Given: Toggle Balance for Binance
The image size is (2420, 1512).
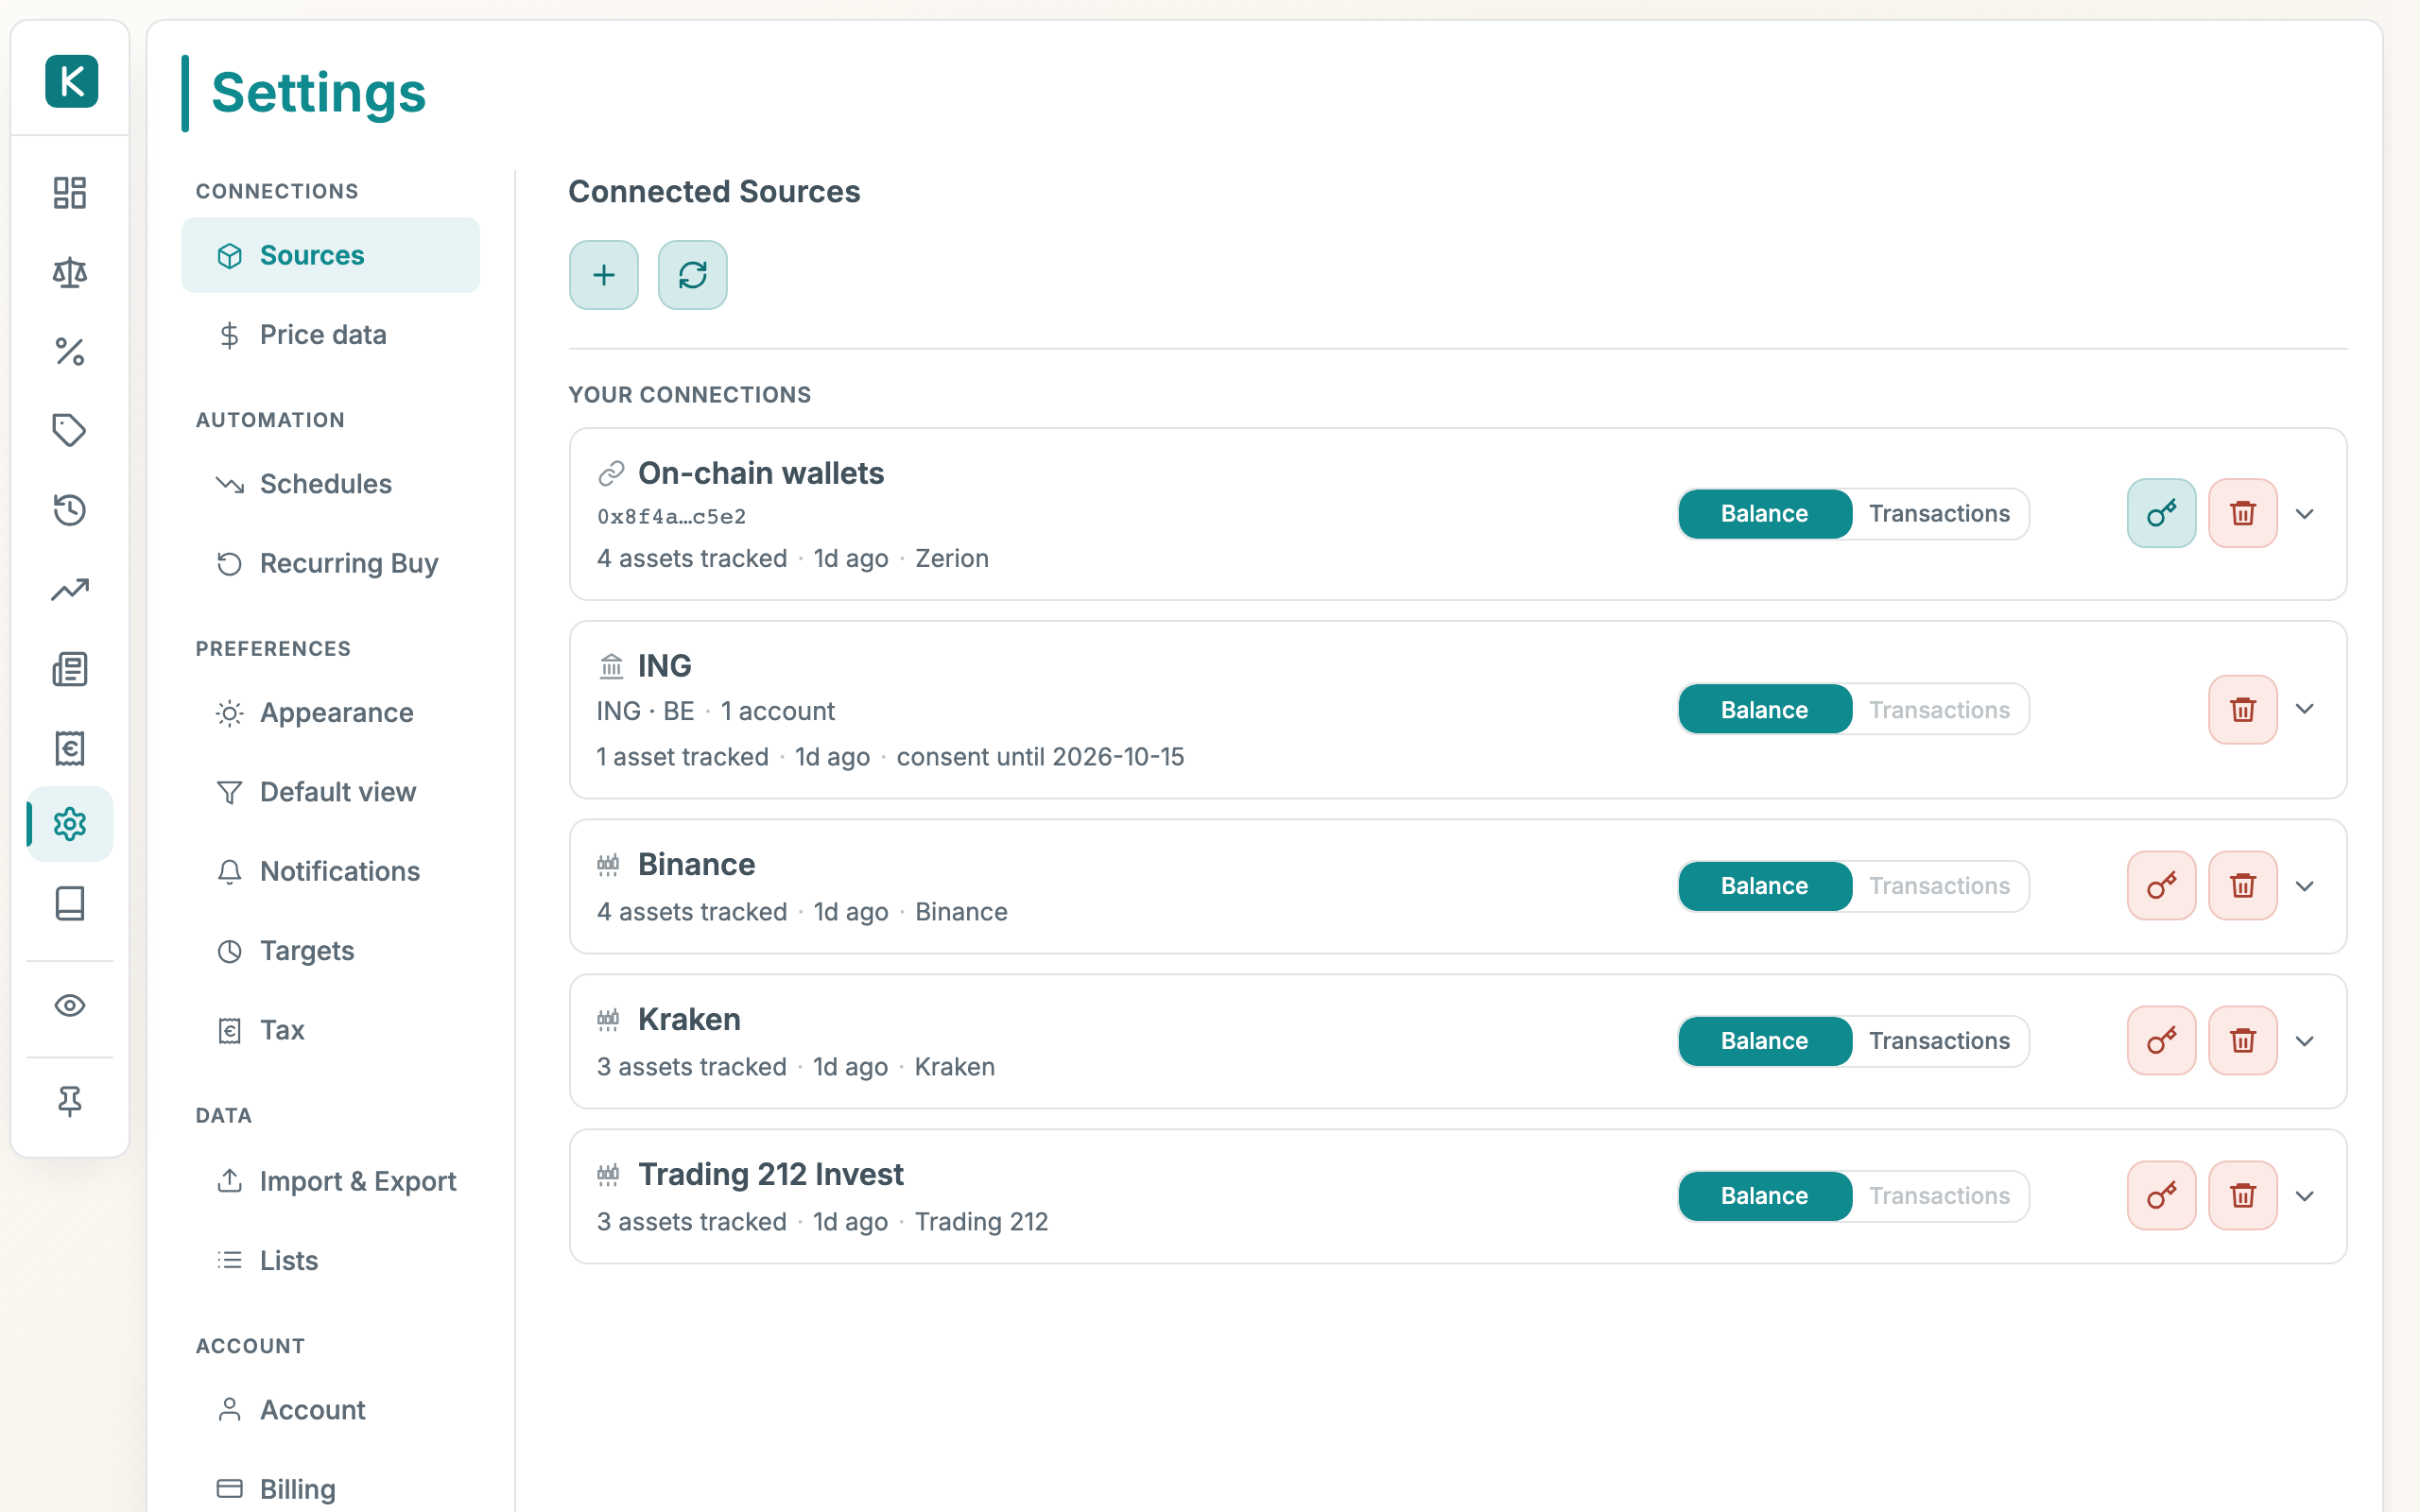Looking at the screenshot, I should (1765, 886).
